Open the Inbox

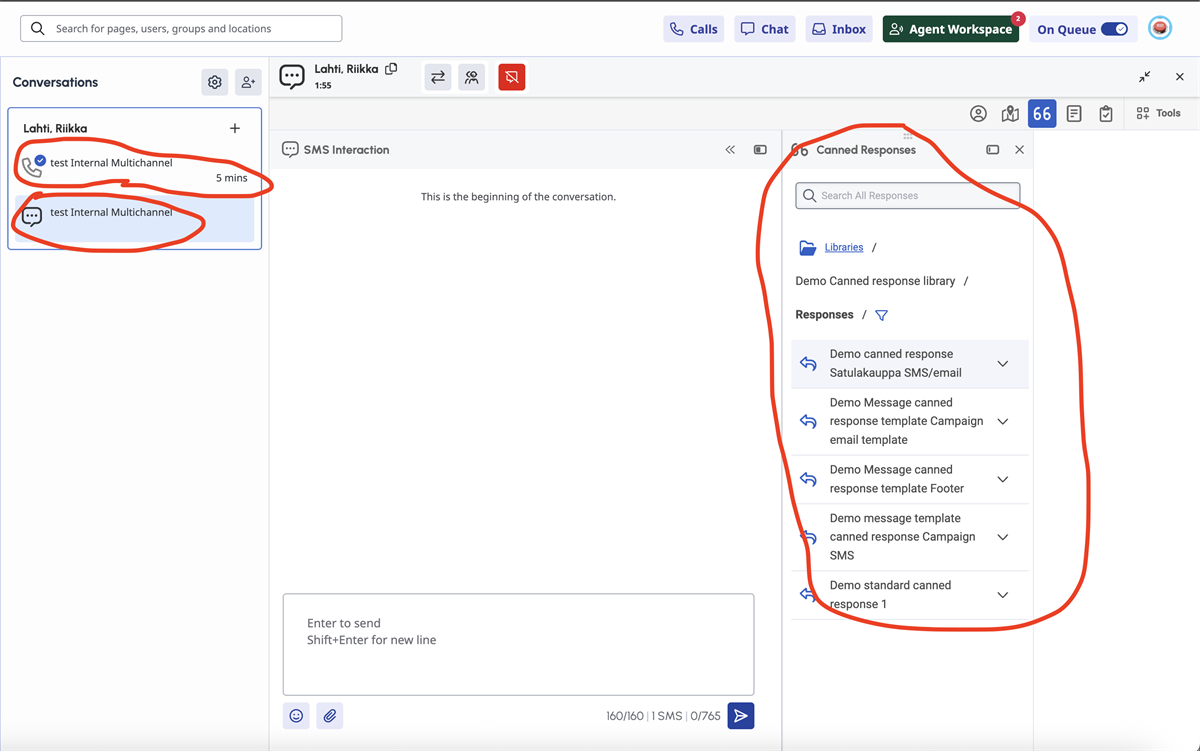pos(839,29)
